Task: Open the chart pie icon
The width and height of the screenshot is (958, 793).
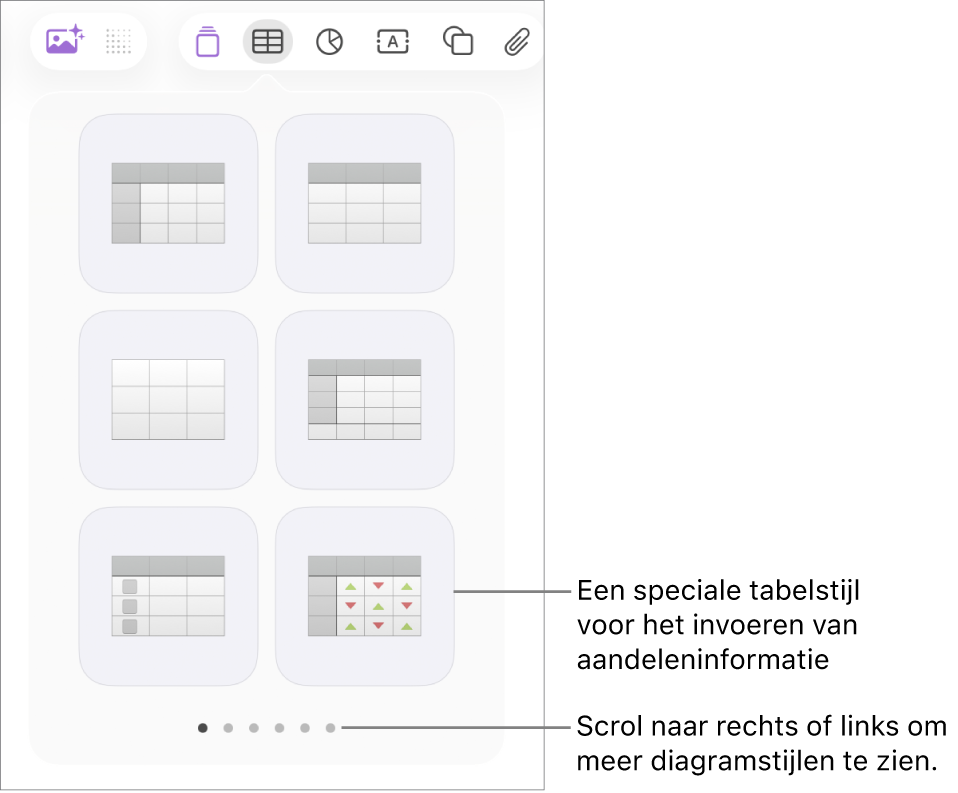Action: click(x=329, y=42)
